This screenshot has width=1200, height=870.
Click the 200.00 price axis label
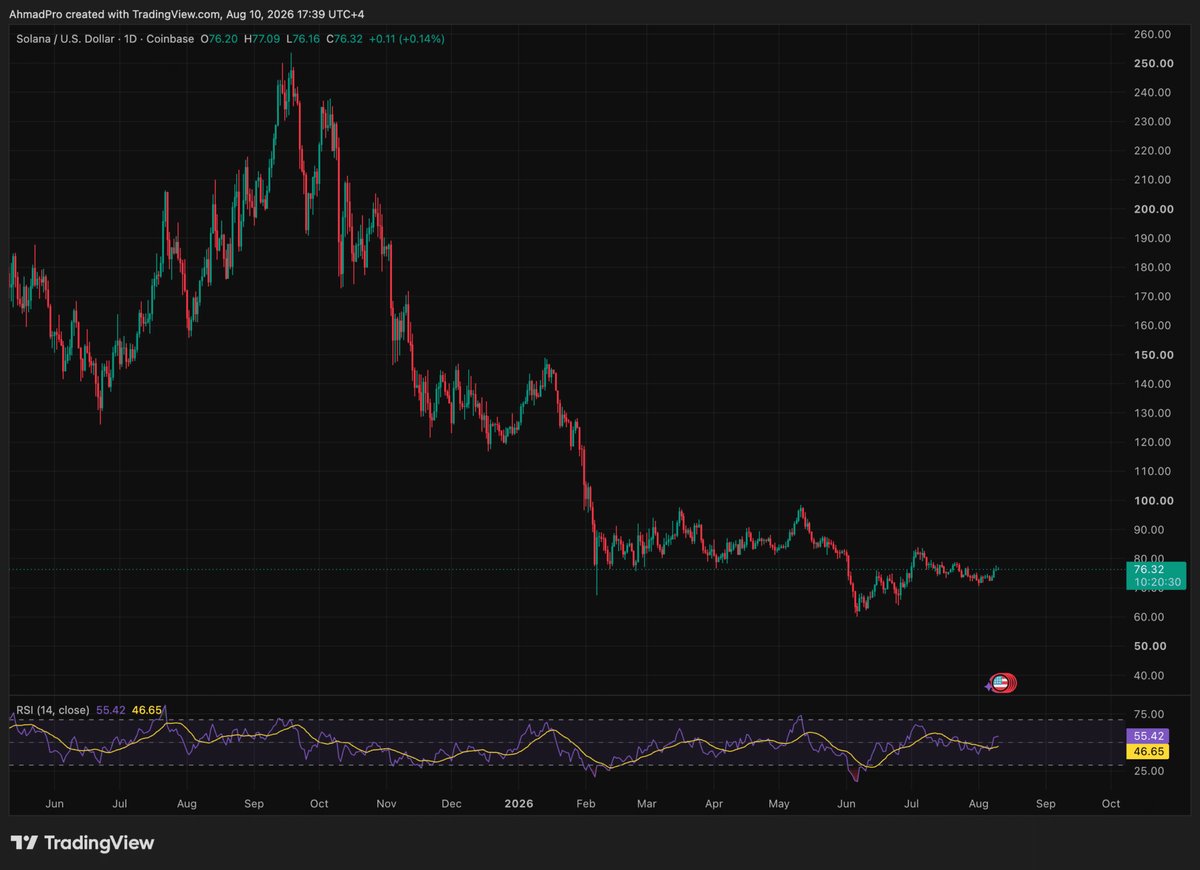[x=1152, y=209]
